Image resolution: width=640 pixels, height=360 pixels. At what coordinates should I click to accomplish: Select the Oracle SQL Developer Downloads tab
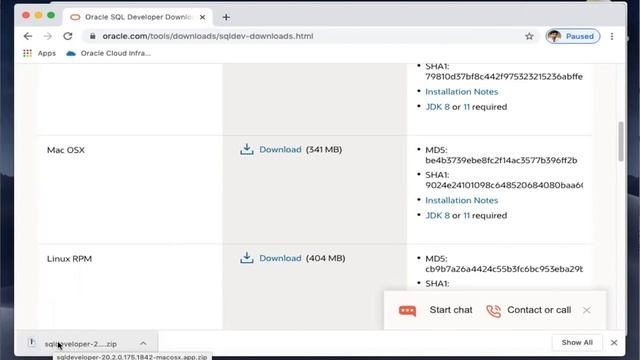[x=138, y=17]
